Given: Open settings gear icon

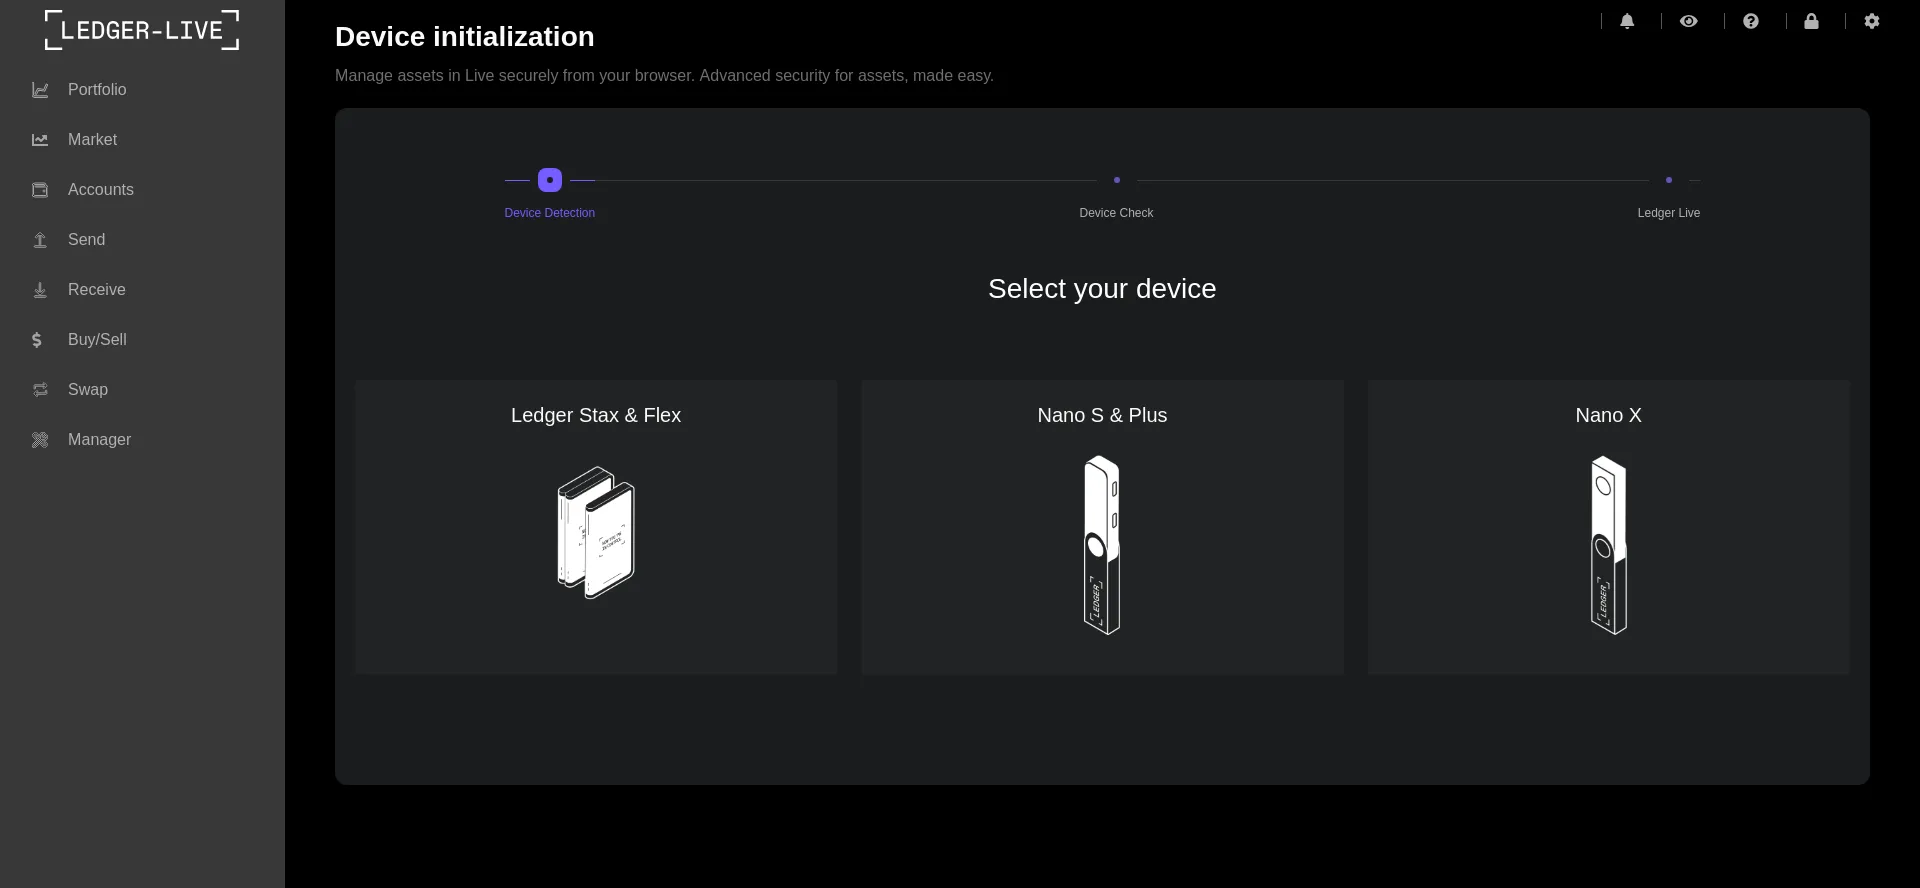Looking at the screenshot, I should pos(1872,21).
